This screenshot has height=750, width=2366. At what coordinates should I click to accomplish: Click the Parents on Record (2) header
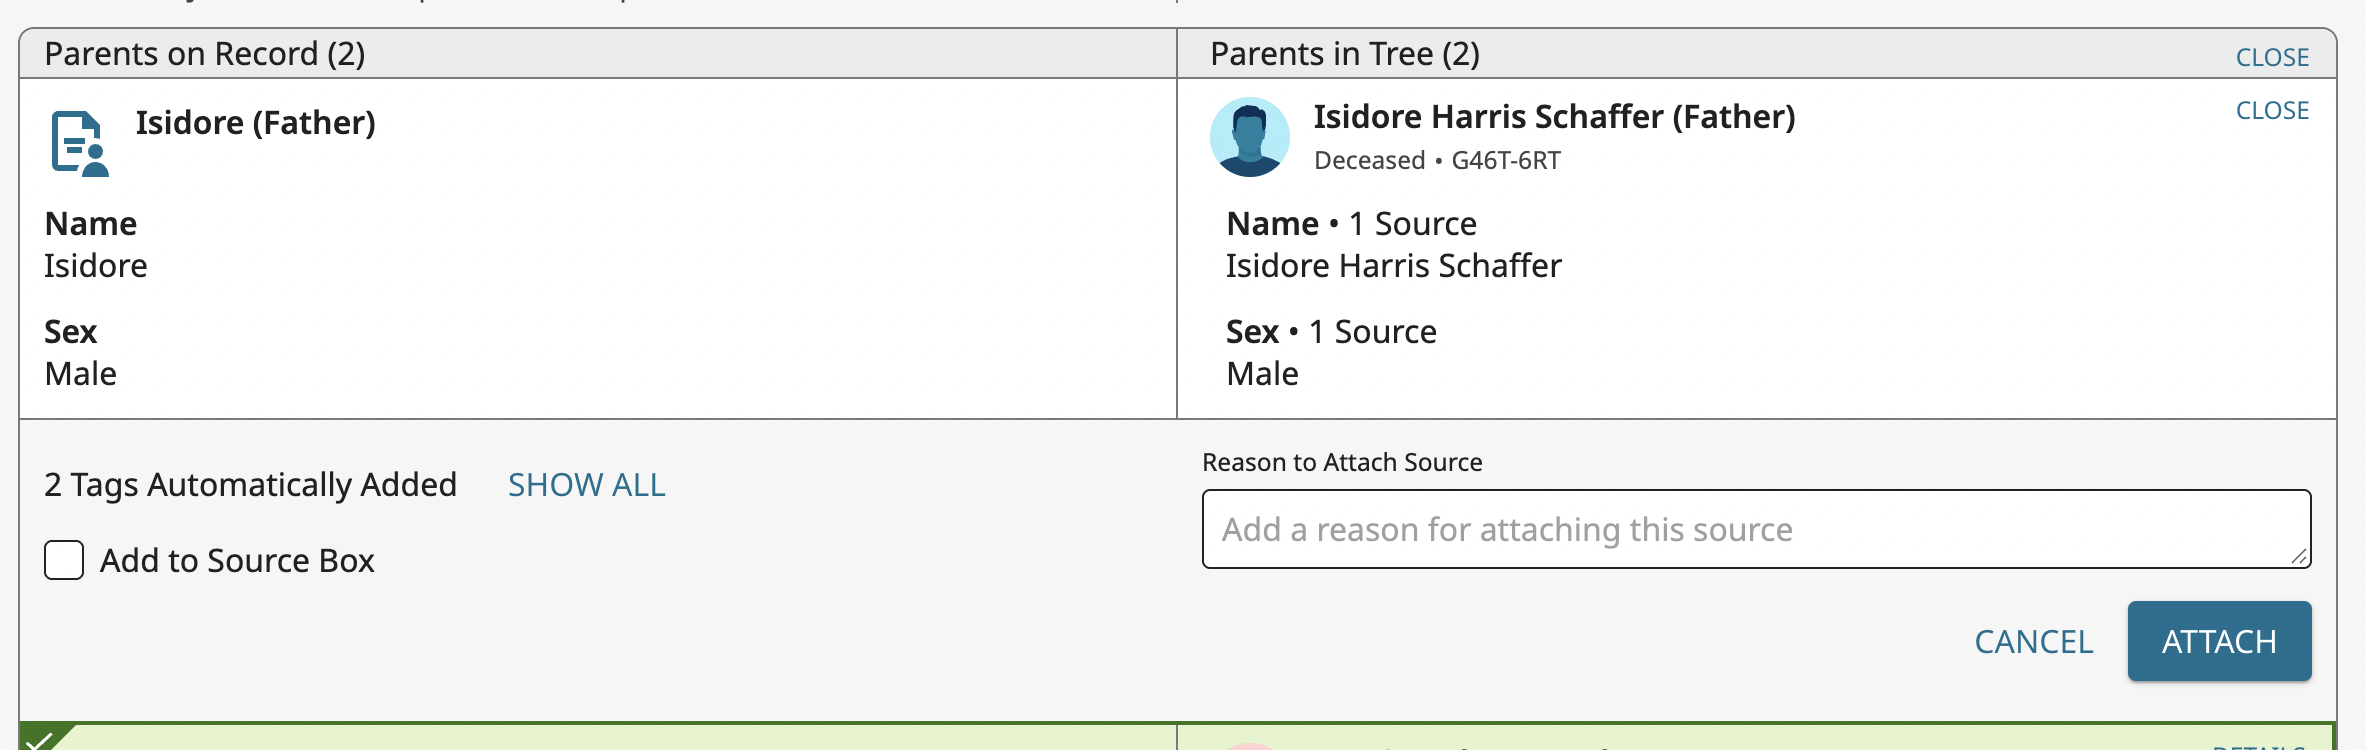point(205,54)
